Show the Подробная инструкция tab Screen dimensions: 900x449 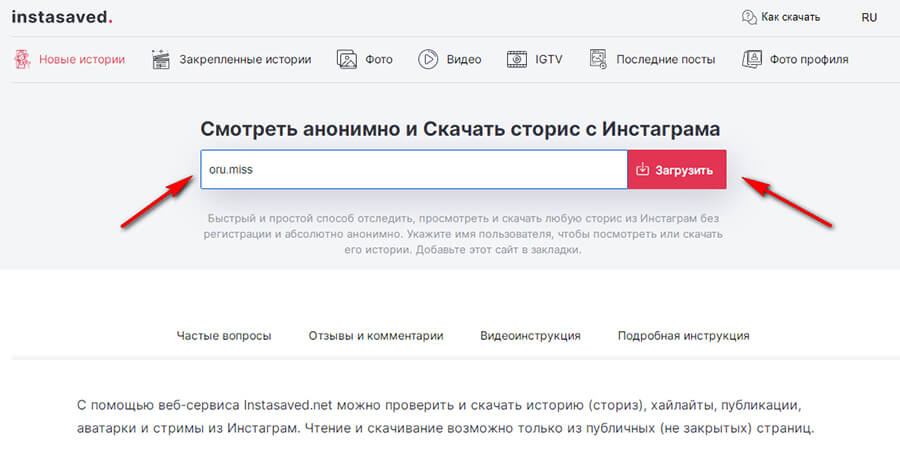(x=683, y=336)
